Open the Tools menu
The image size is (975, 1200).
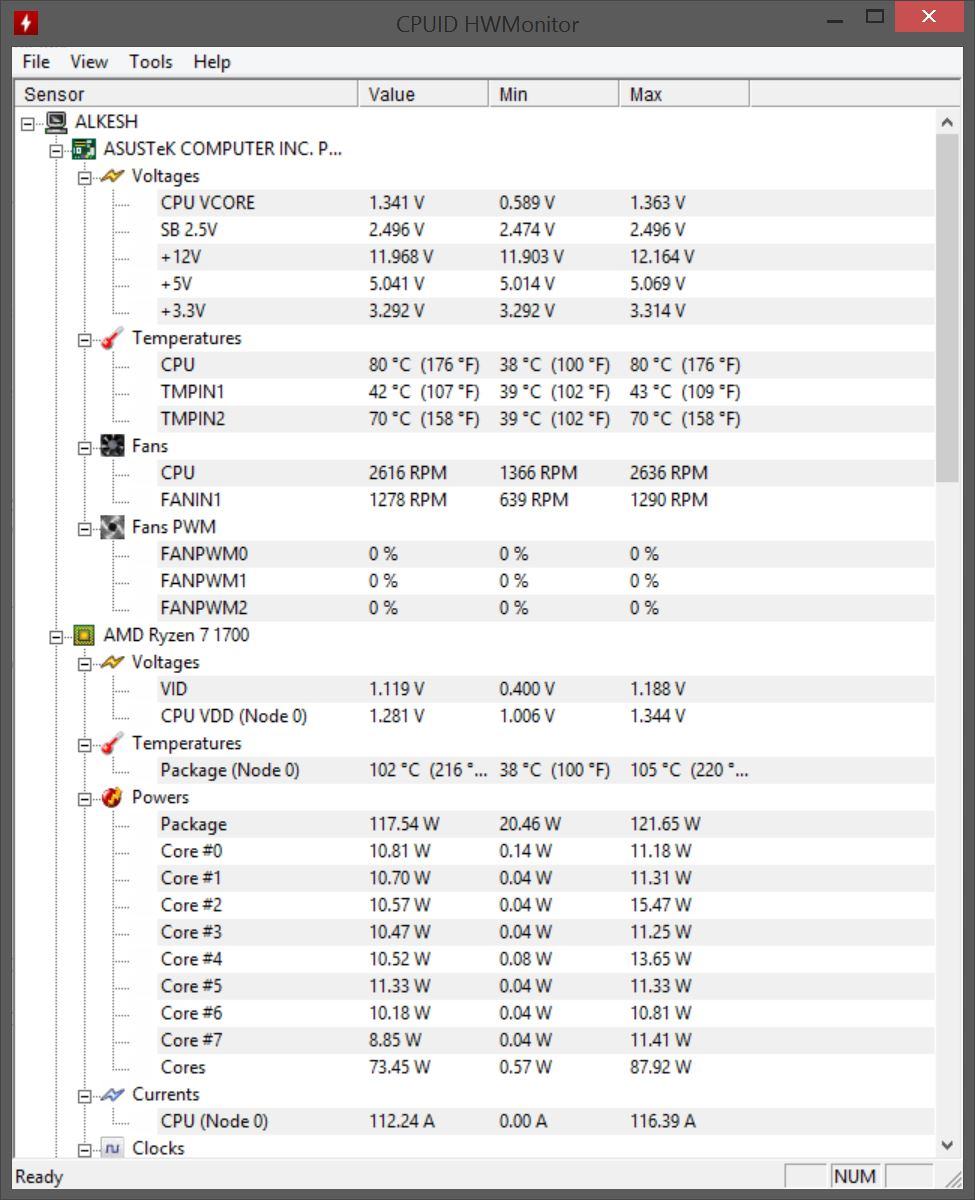150,62
